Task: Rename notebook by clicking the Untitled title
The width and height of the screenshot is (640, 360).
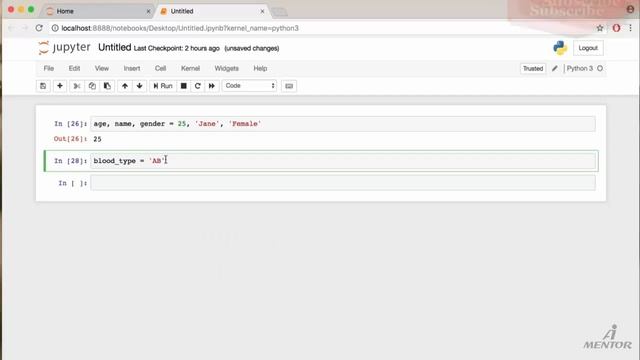Action: tap(115, 47)
